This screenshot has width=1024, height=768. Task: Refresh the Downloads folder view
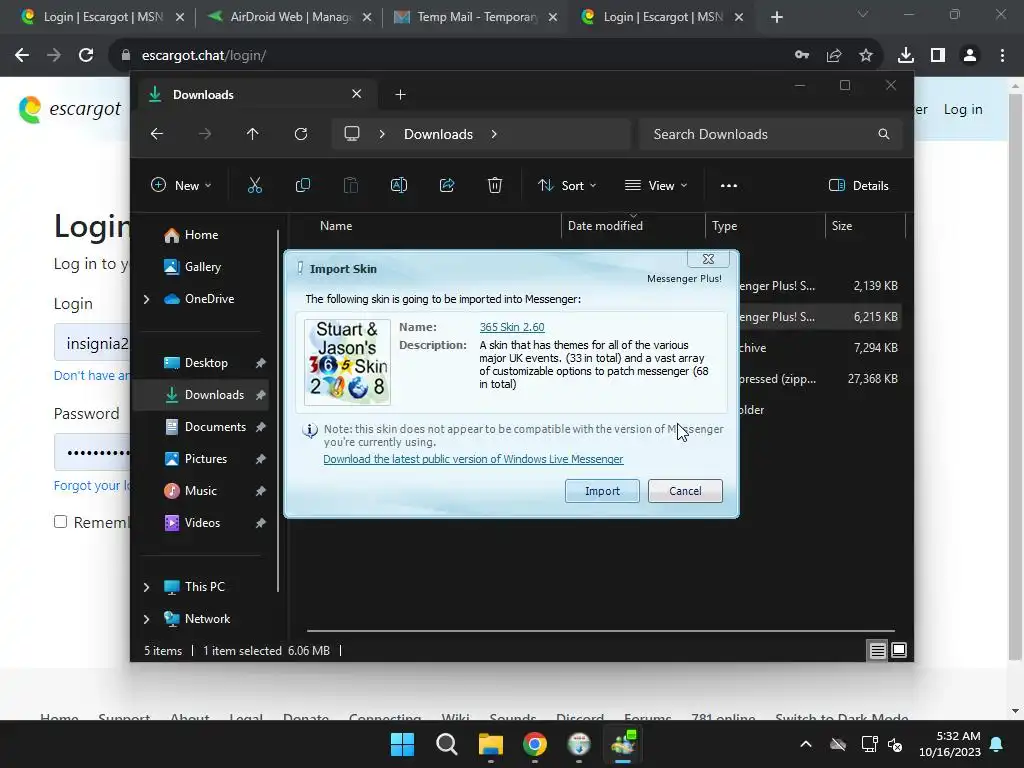(x=300, y=134)
